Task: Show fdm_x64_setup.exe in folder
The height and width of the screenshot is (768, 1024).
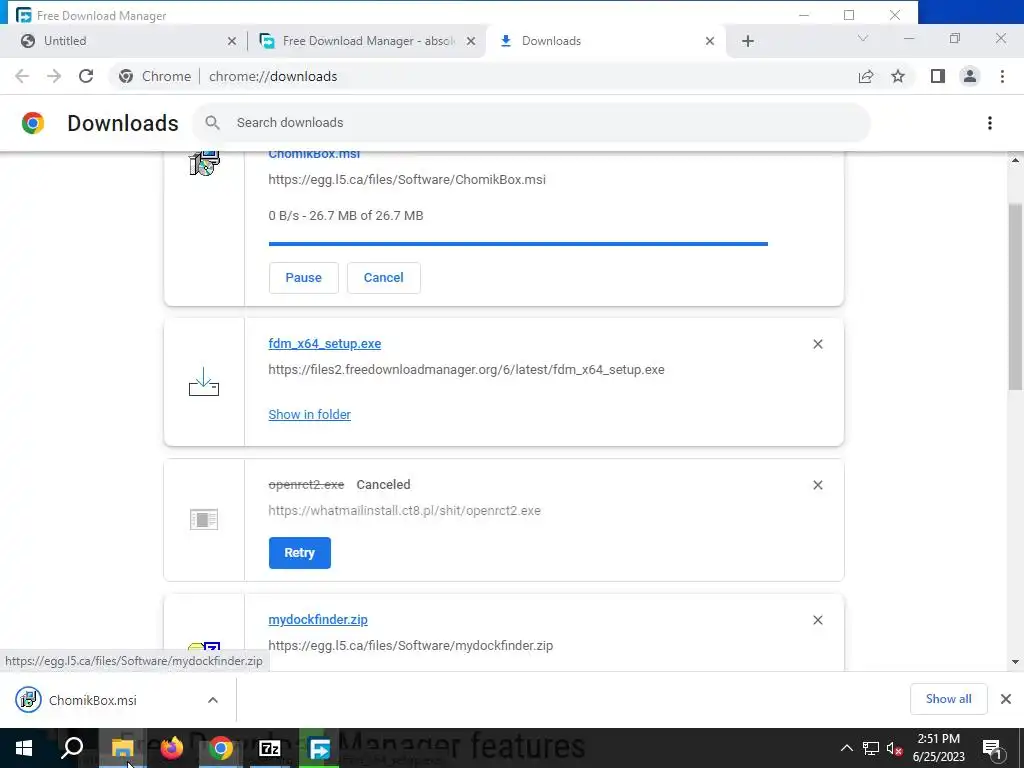Action: tap(310, 415)
